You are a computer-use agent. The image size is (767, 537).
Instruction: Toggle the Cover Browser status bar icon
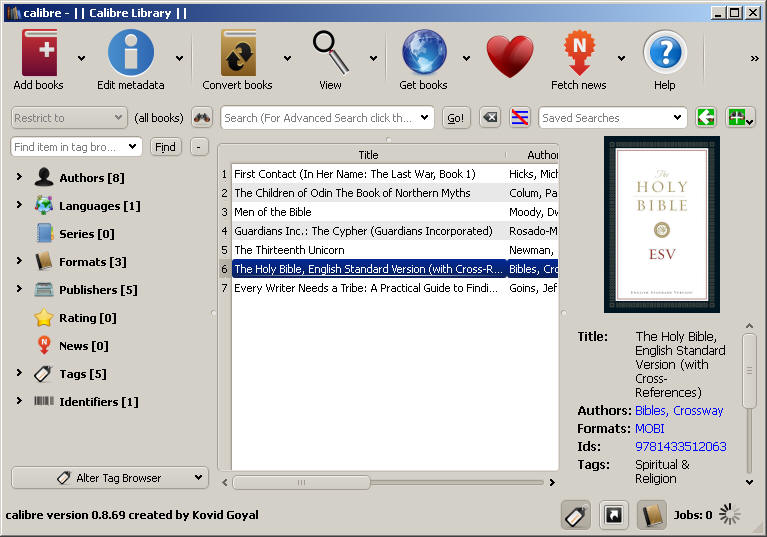613,515
